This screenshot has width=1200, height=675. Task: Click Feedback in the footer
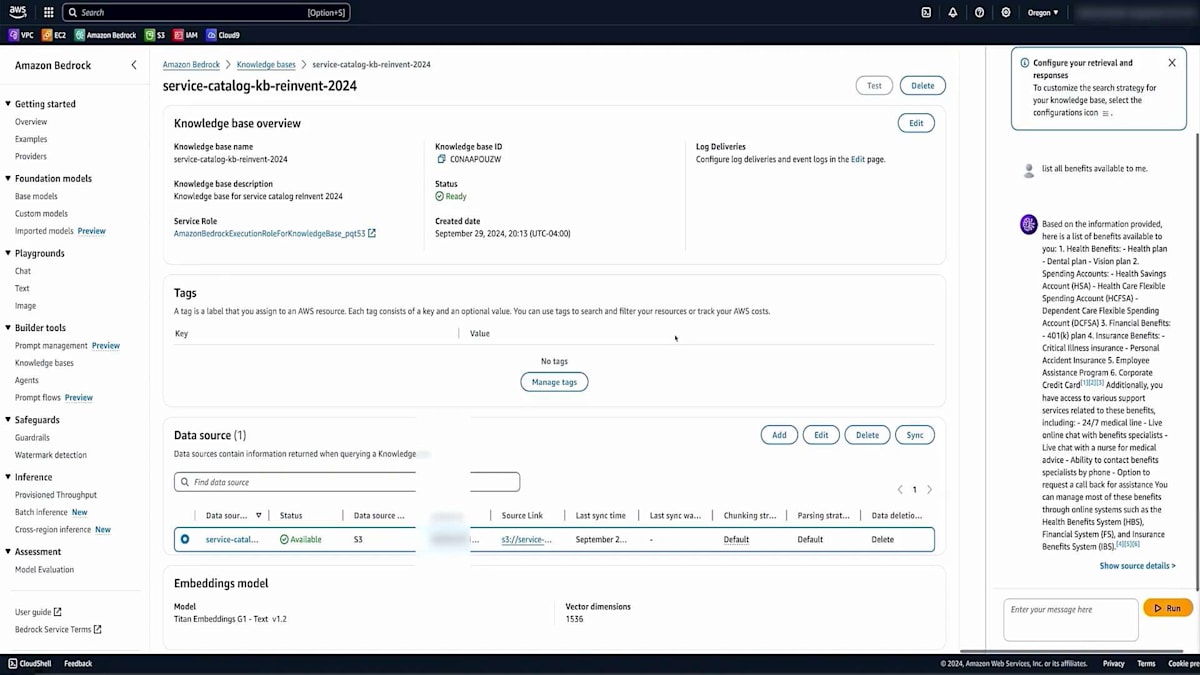78,663
